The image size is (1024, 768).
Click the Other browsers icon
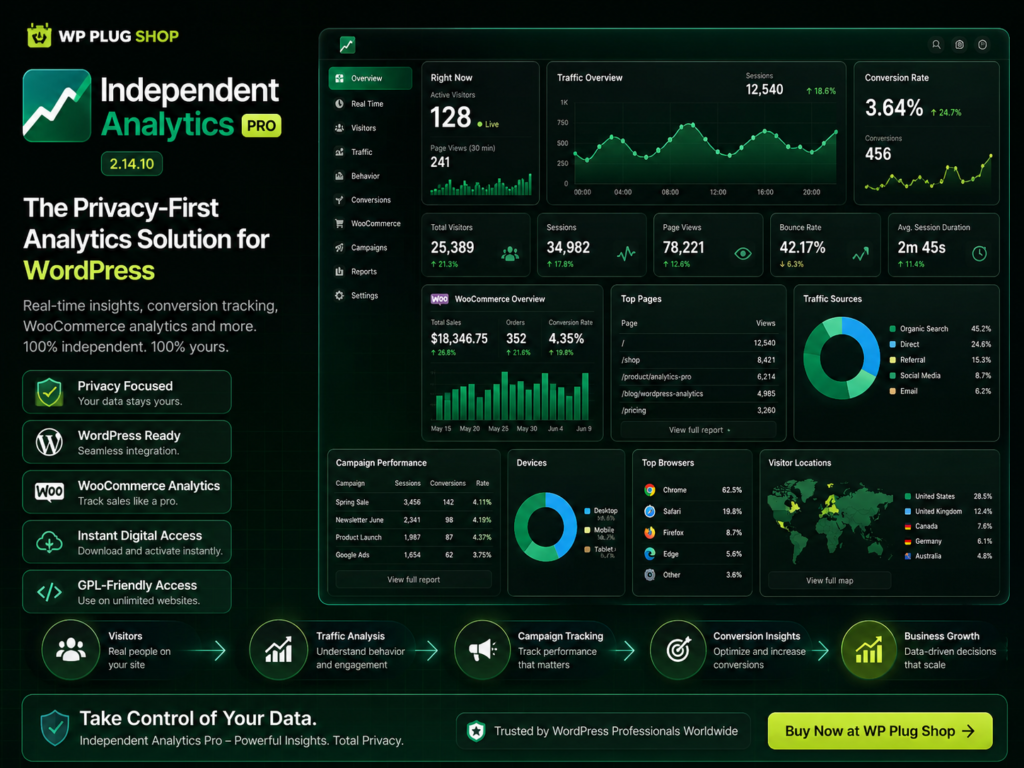tap(650, 575)
